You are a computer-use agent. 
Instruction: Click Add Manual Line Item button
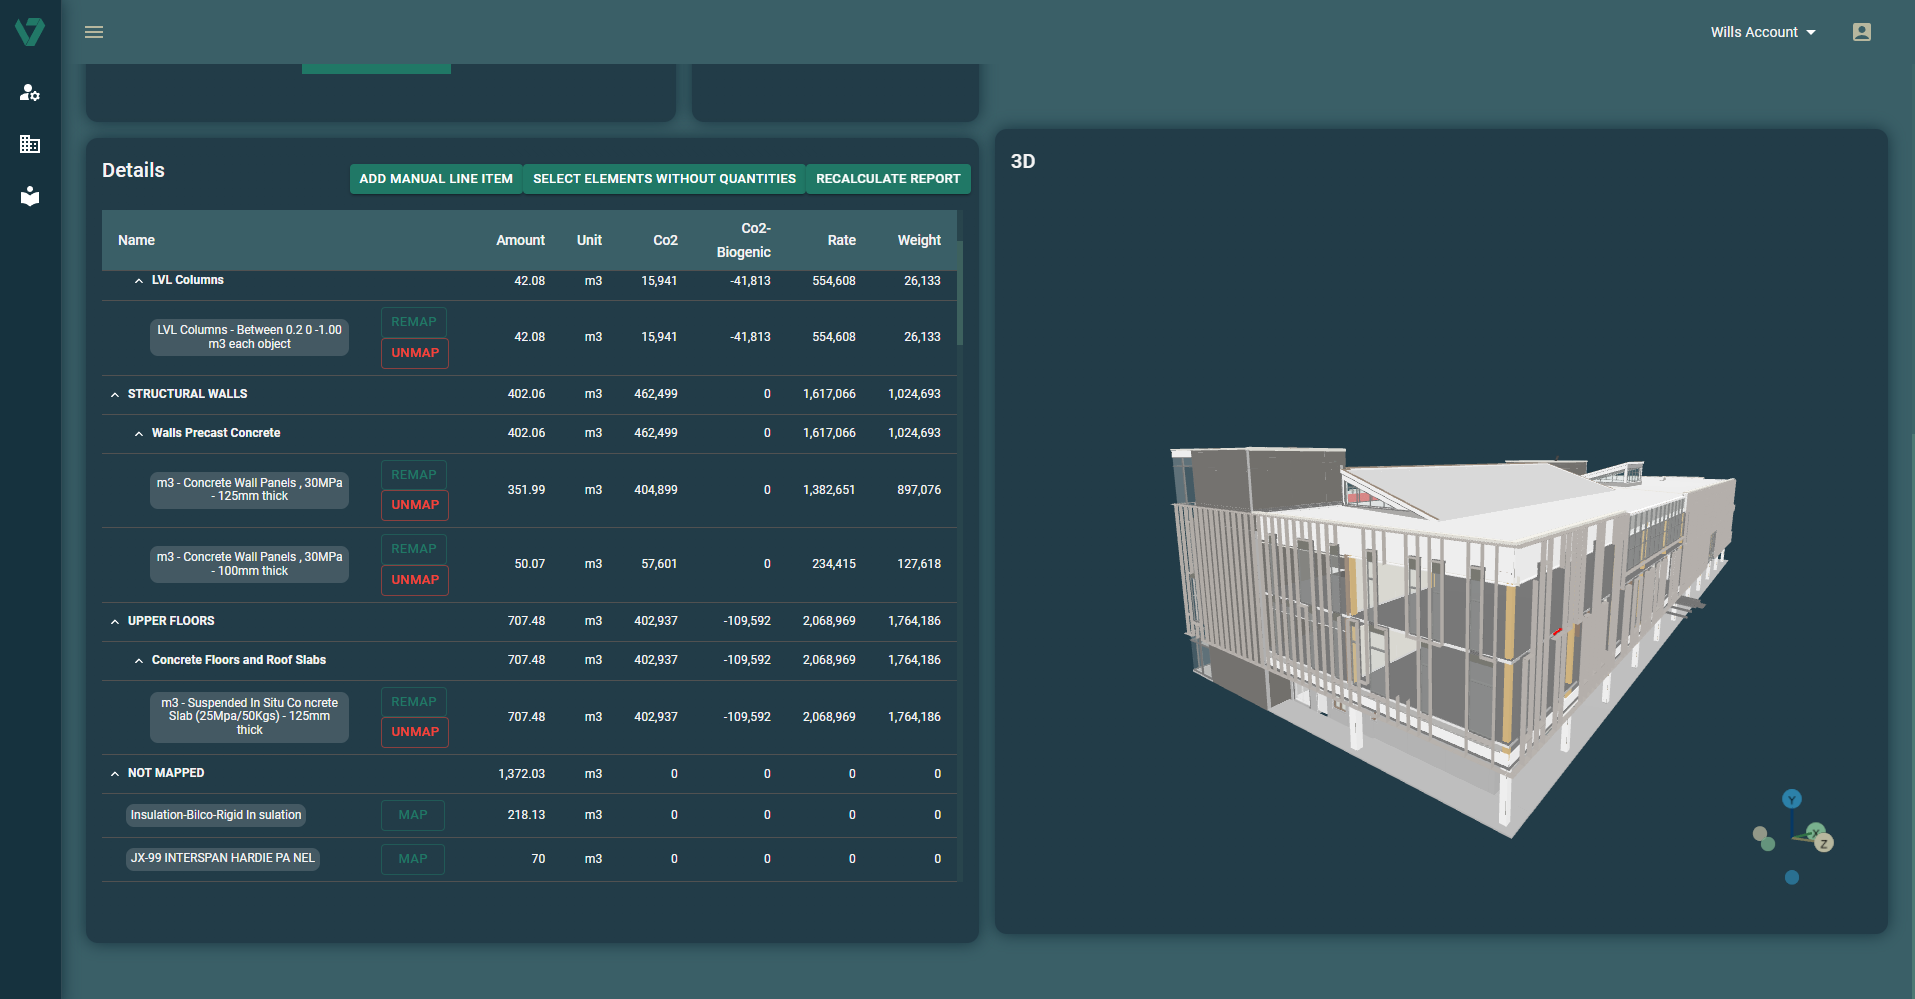click(435, 179)
